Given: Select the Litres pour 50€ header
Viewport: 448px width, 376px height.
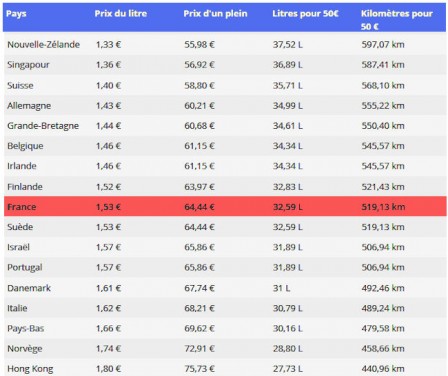Looking at the screenshot, I should (x=305, y=14).
